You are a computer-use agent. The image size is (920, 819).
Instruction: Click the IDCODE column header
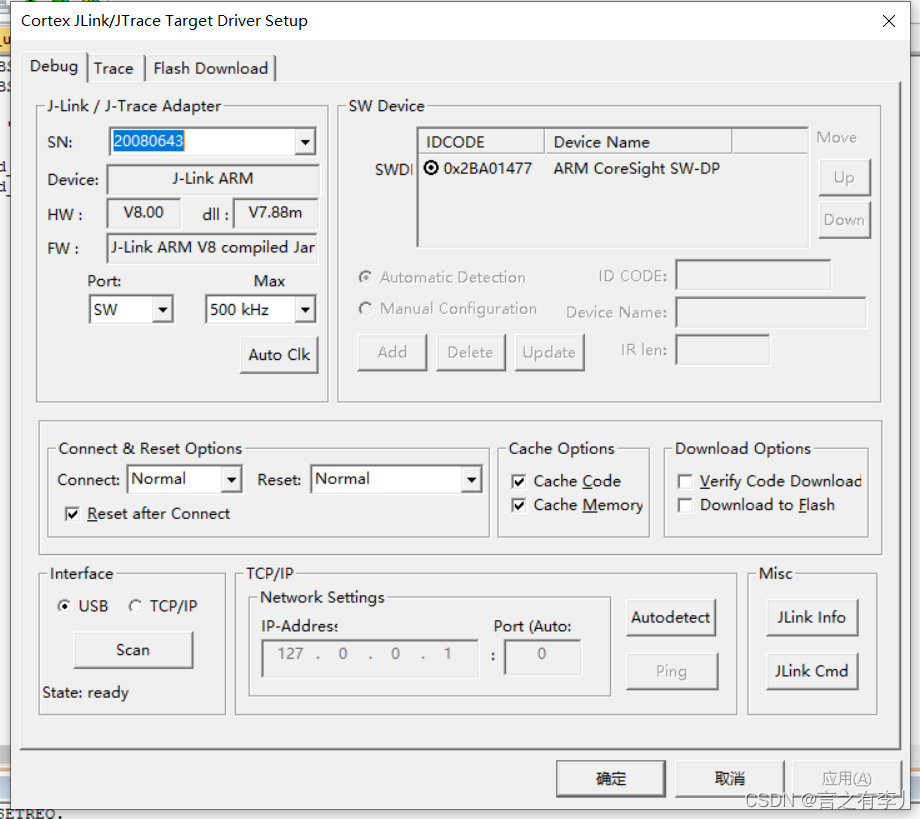pos(481,142)
